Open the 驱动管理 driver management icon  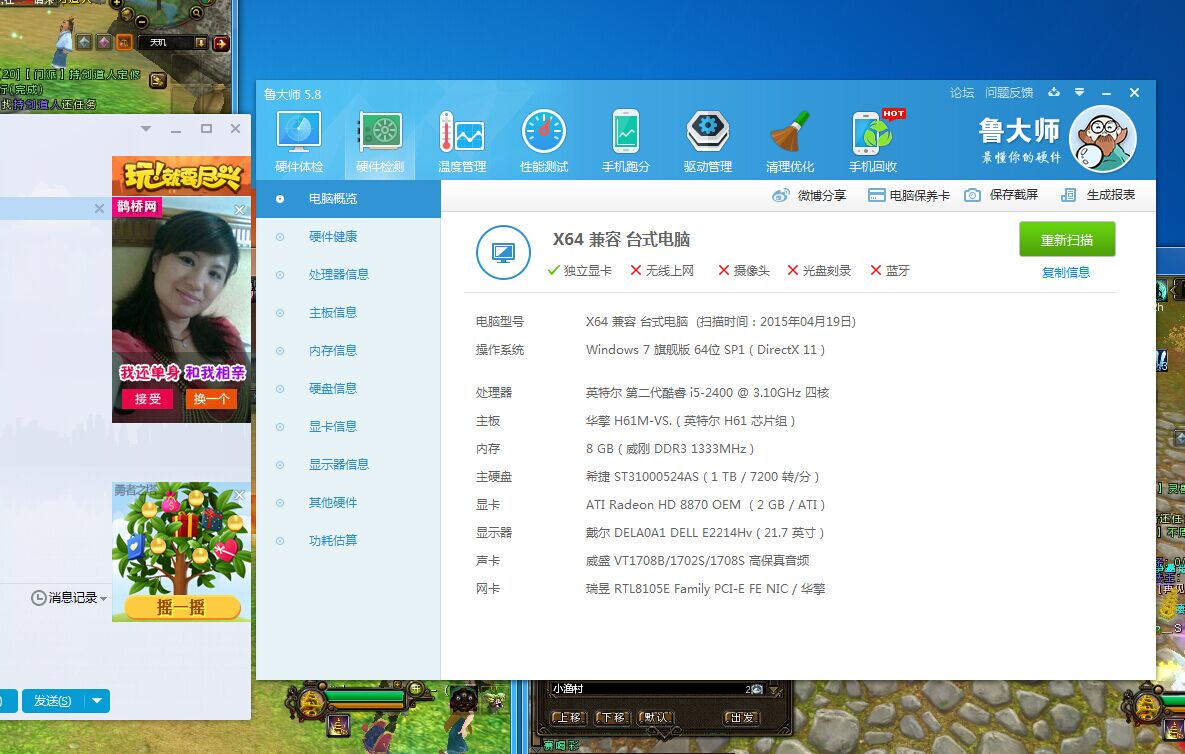point(707,143)
